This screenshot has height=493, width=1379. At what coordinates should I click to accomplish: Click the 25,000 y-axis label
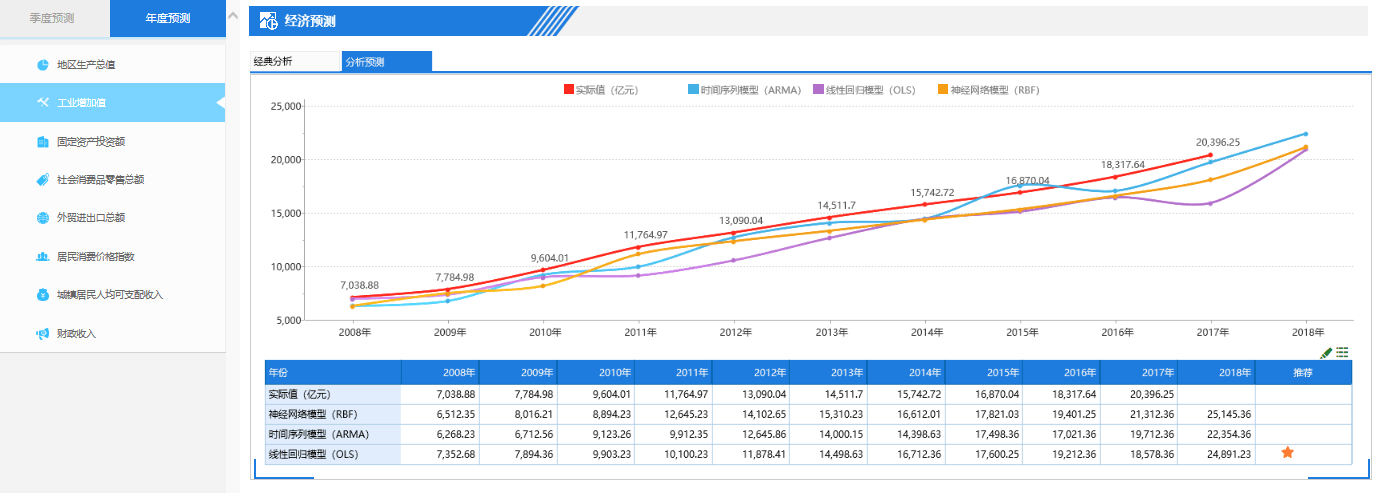287,105
